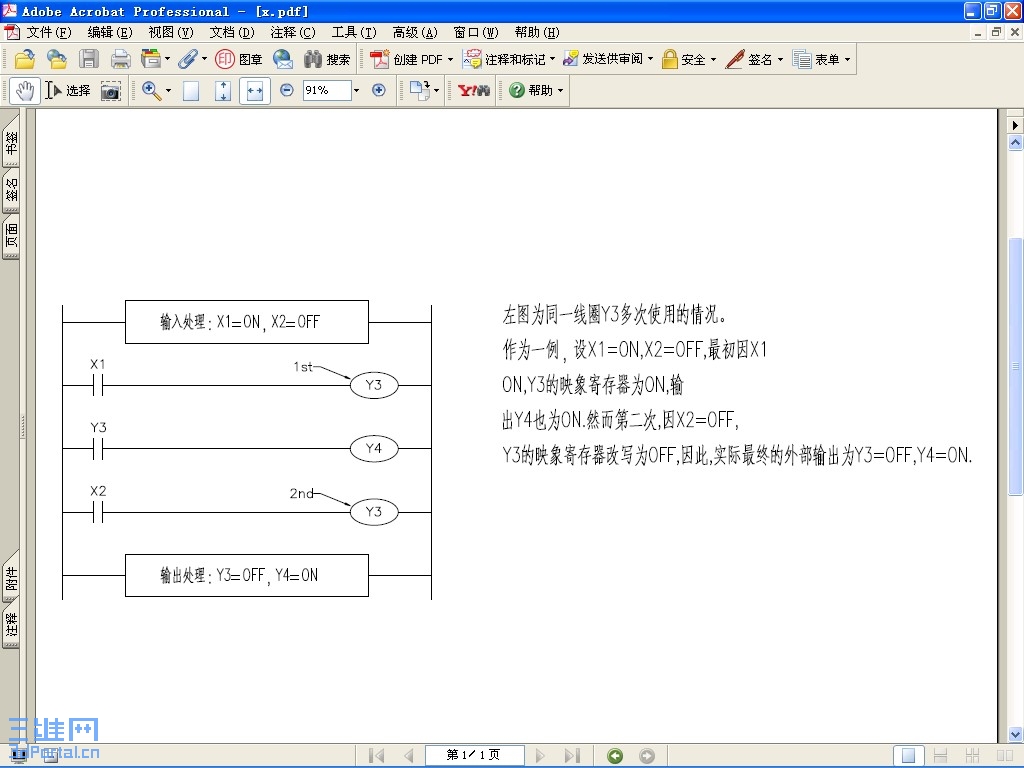This screenshot has height=768, width=1024.
Task: Select the Hand tool
Action: (24, 90)
